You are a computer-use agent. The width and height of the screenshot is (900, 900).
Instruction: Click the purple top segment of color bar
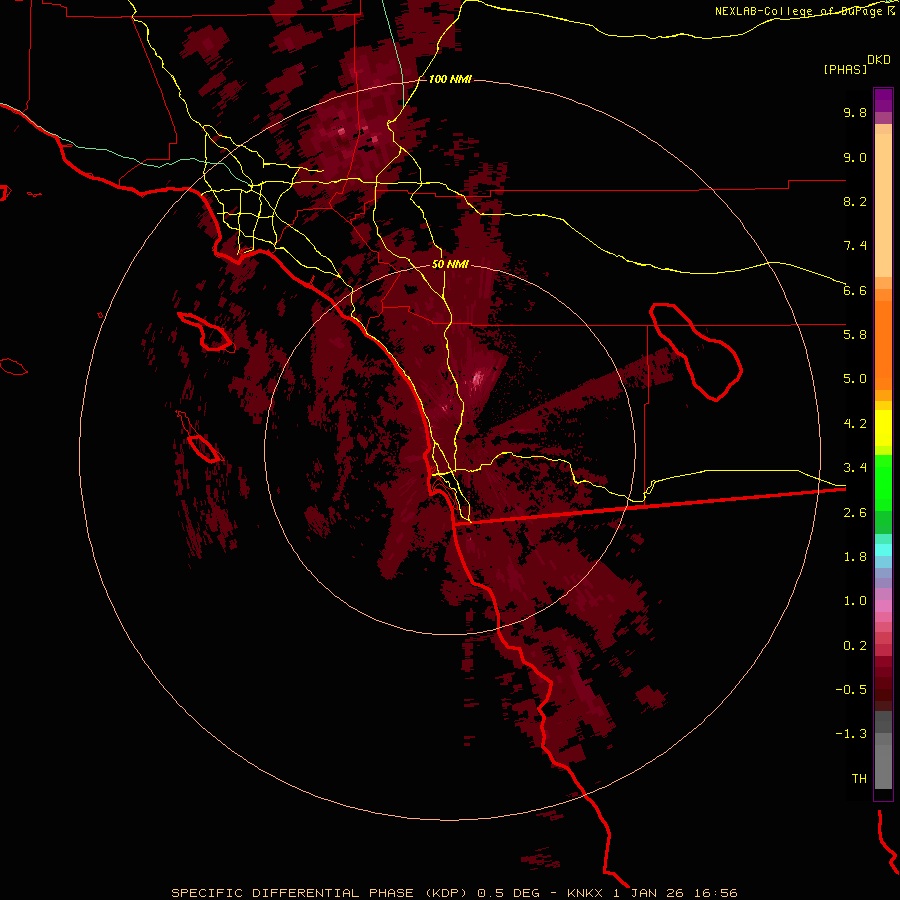click(883, 100)
